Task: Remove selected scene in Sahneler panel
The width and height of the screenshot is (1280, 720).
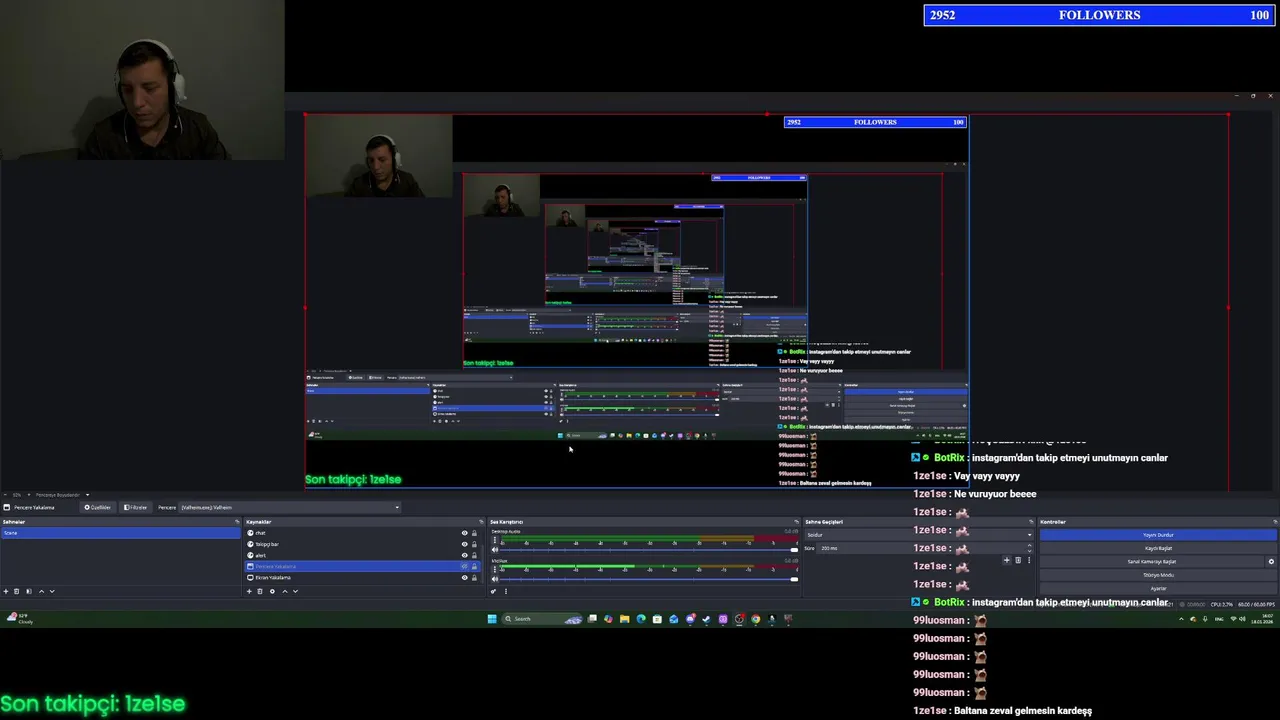Action: (16, 591)
